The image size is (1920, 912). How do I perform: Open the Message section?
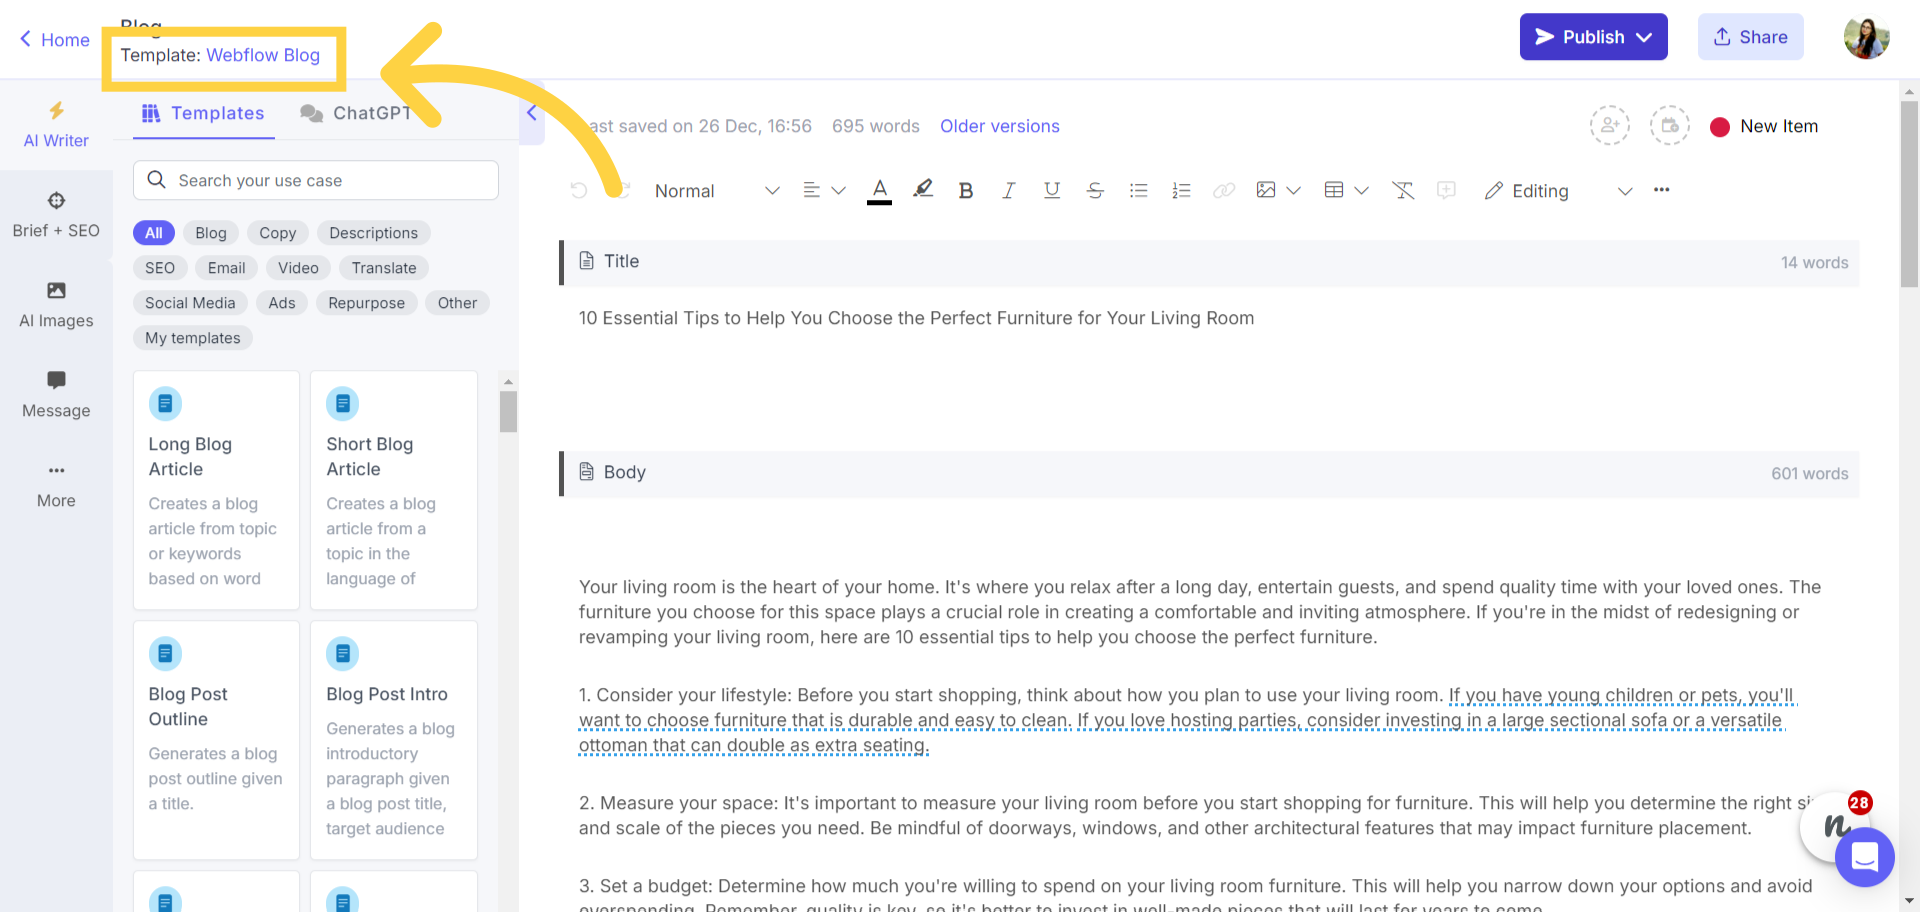[56, 395]
